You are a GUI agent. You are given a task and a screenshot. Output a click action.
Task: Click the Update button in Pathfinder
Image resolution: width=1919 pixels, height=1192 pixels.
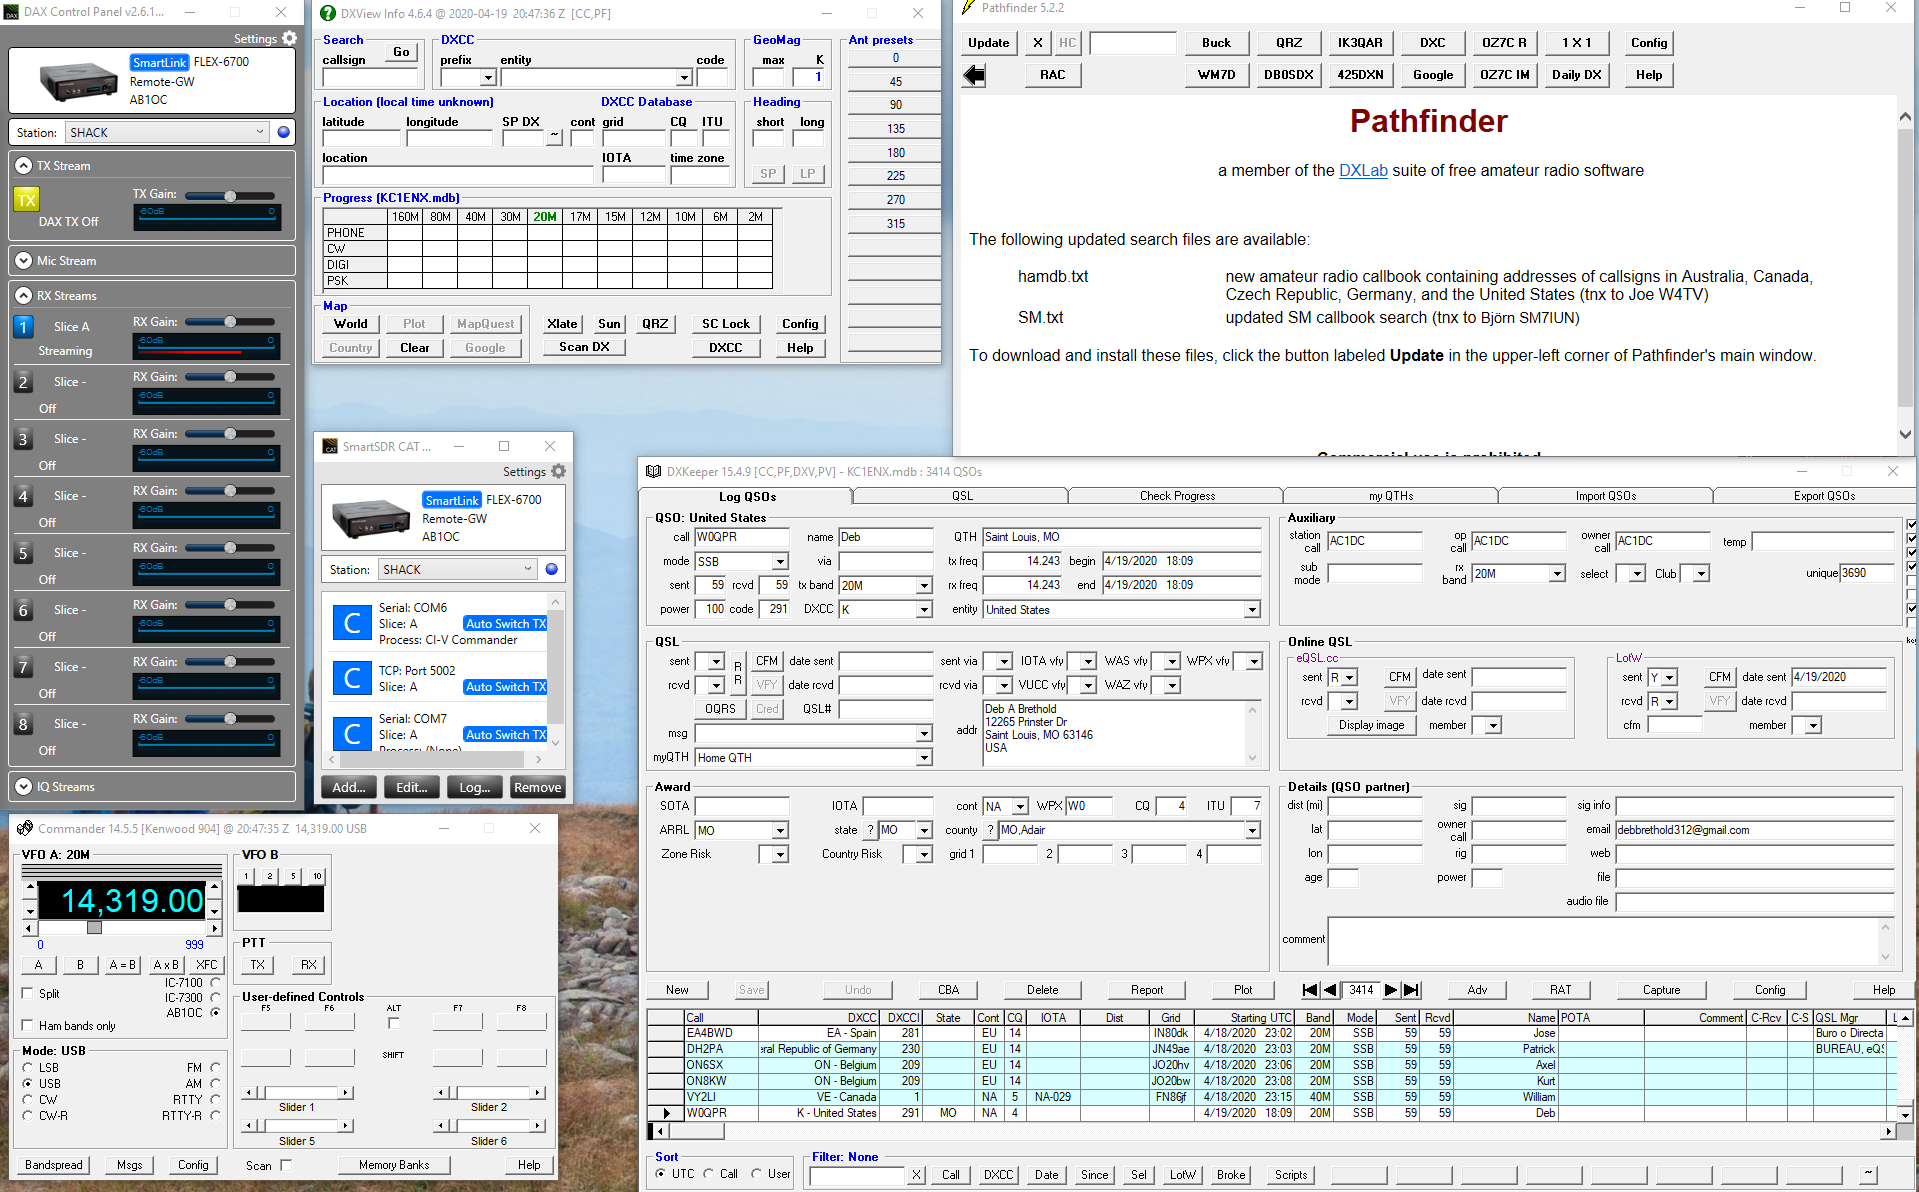click(x=988, y=43)
